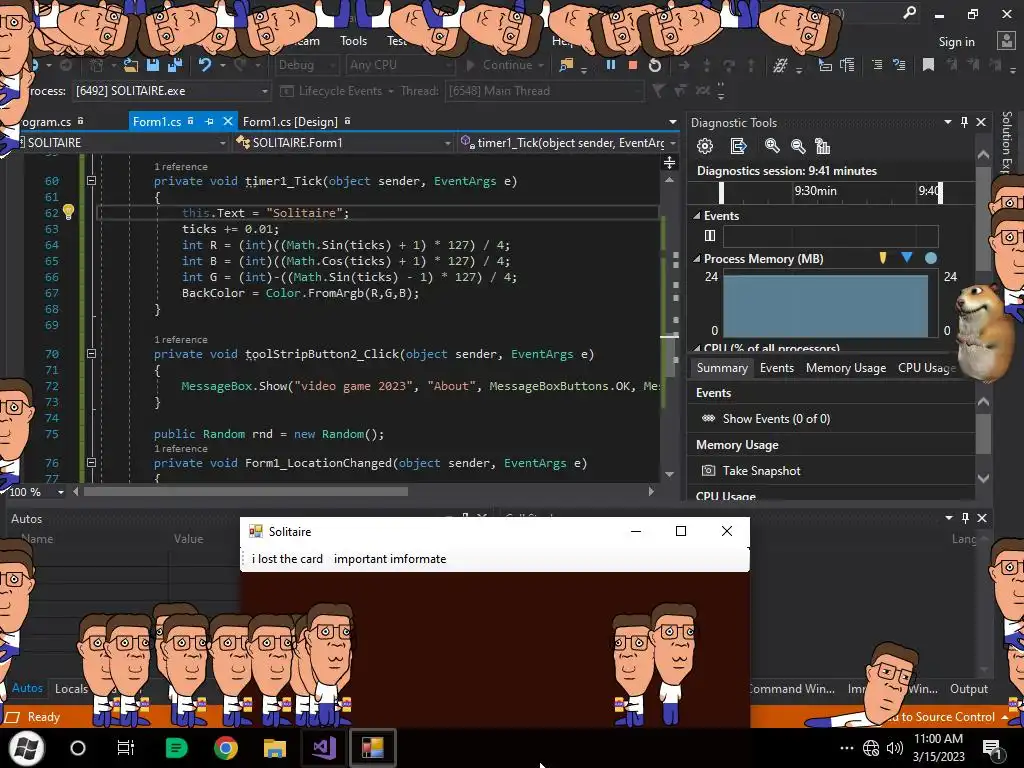Open Visual Studio taskbar icon
Viewport: 1024px width, 768px height.
[324, 748]
